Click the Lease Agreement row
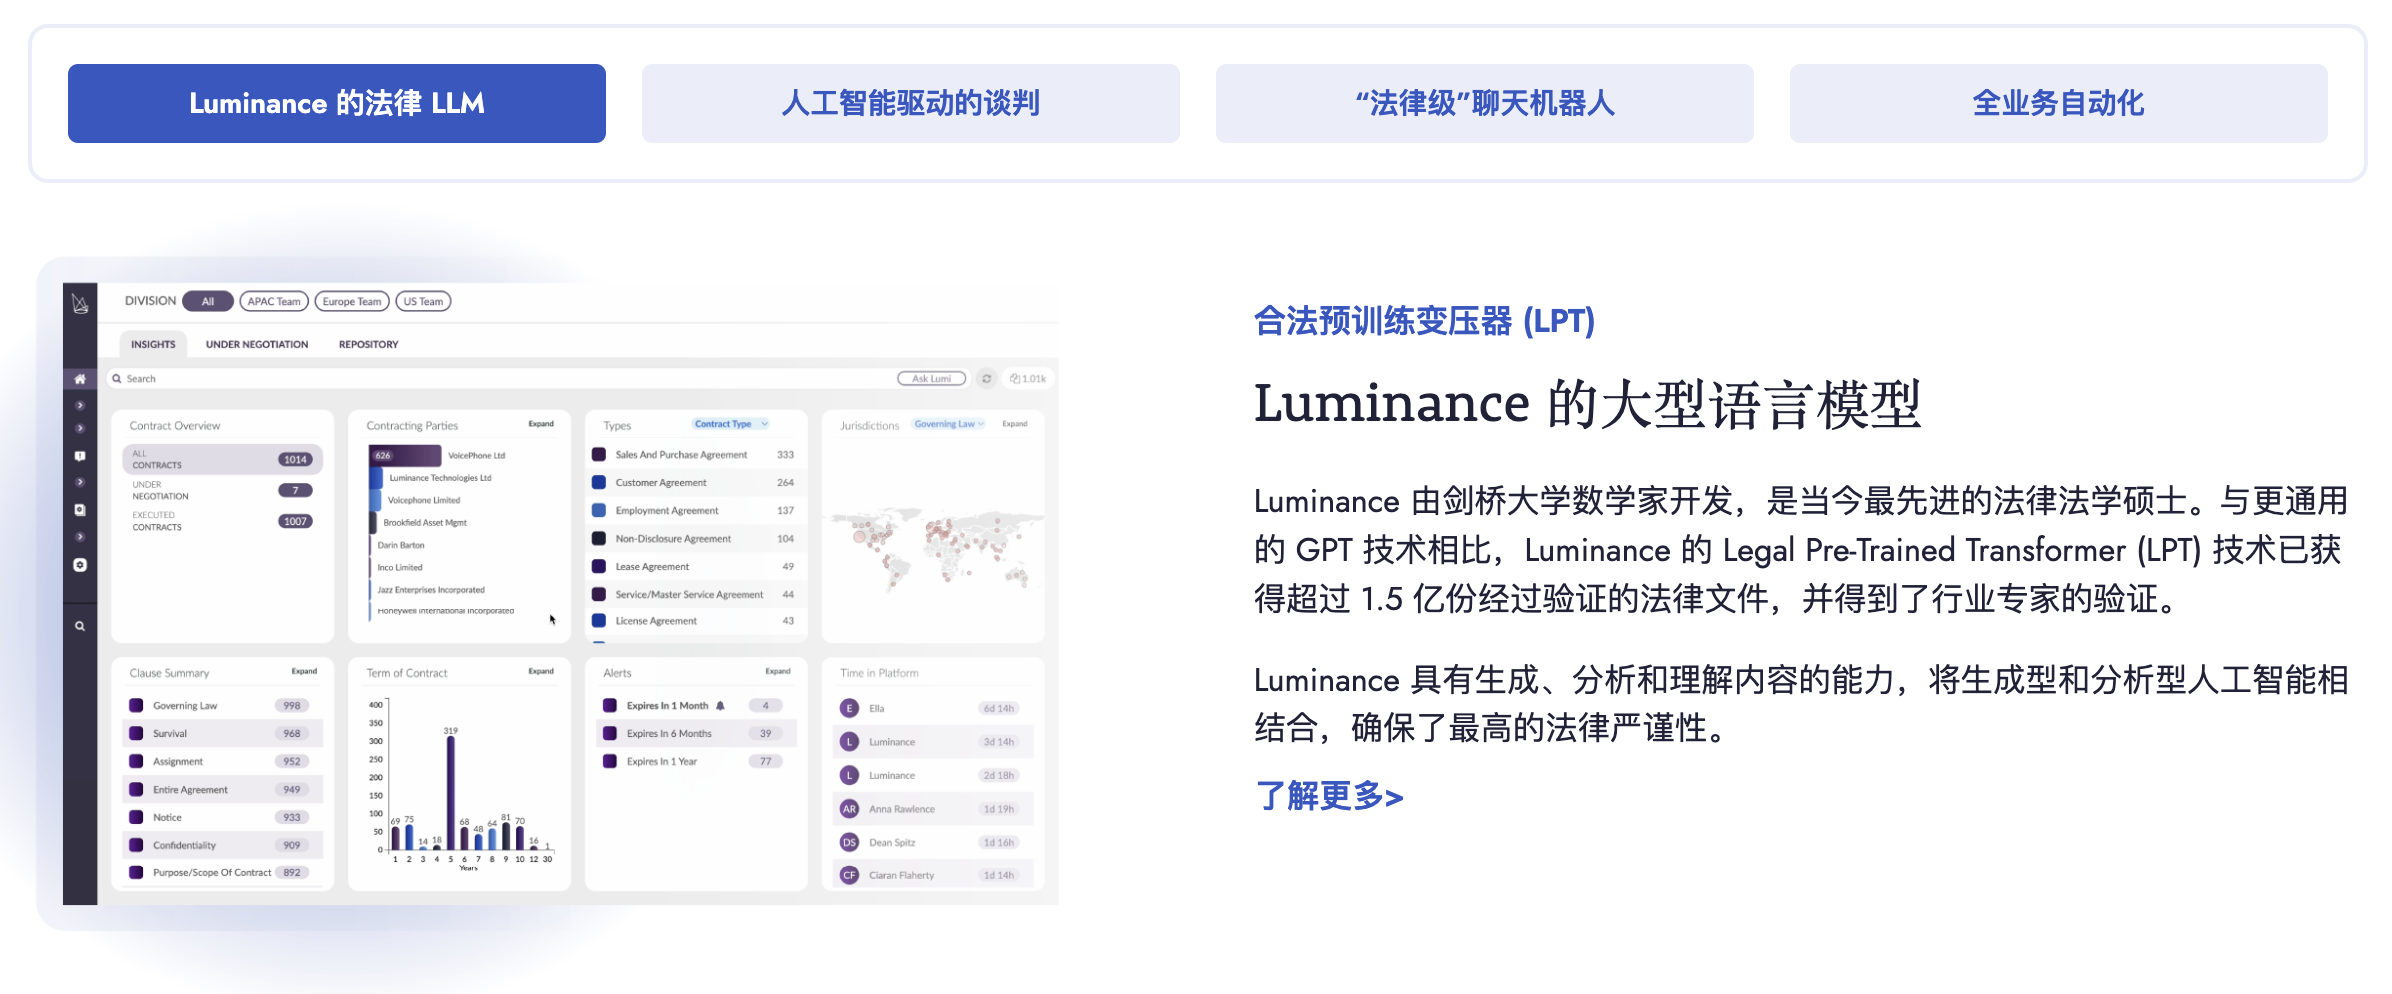 [x=694, y=566]
